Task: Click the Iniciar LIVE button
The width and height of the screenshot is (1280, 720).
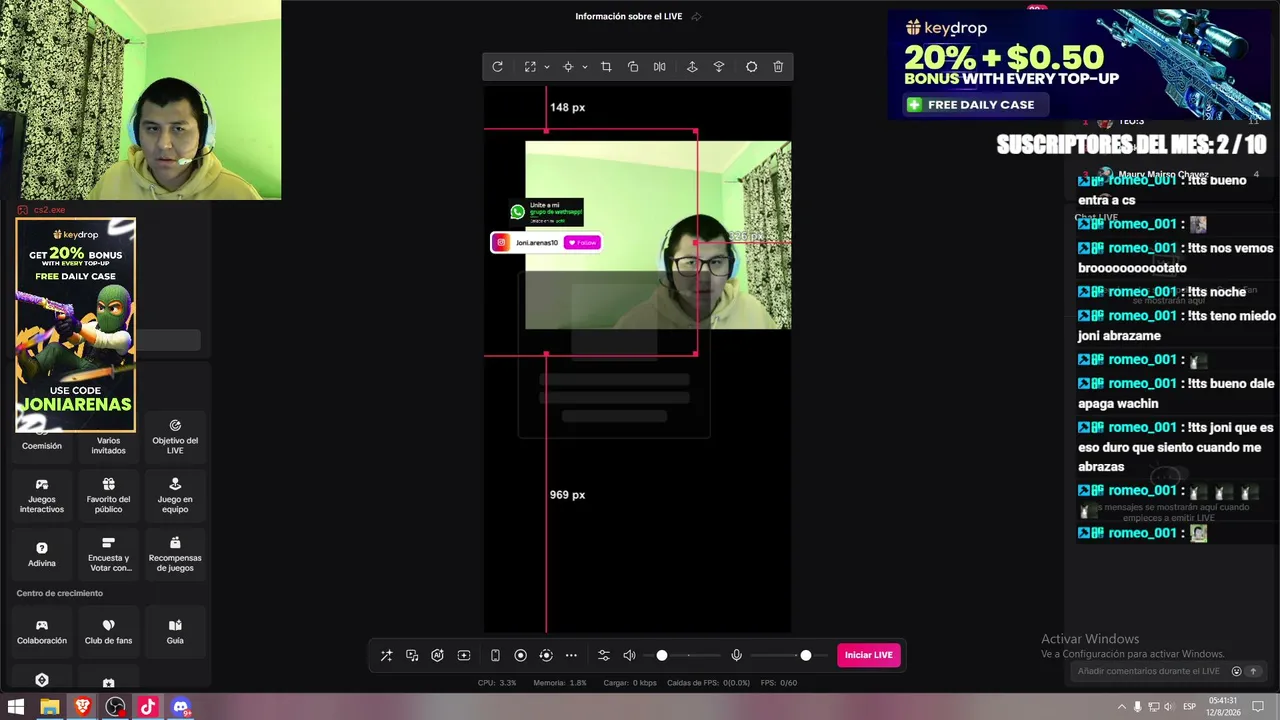Action: (x=869, y=655)
